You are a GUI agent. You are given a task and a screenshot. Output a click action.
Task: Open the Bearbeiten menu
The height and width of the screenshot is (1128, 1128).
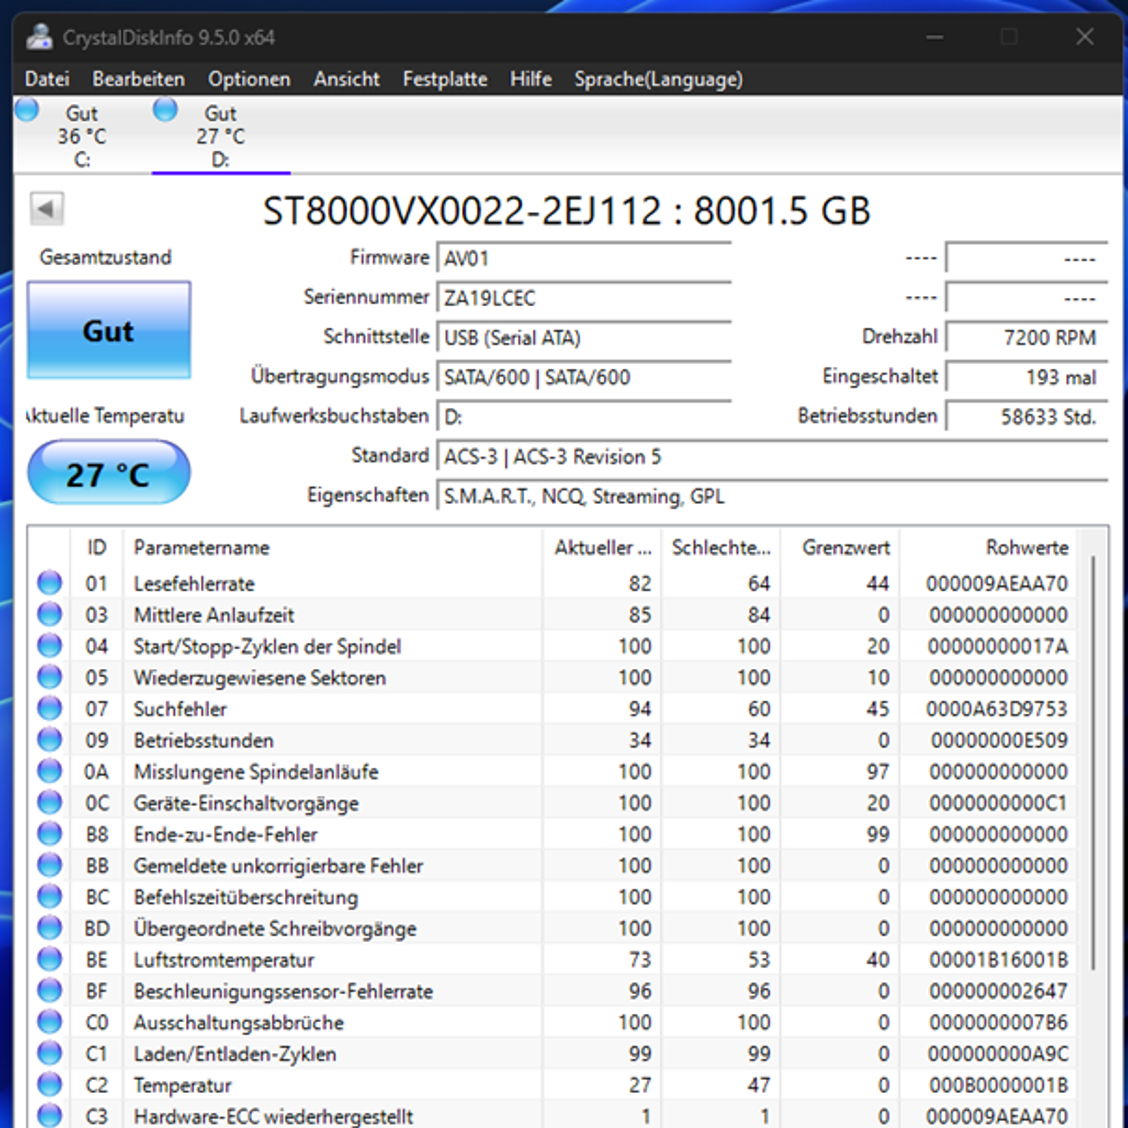[138, 79]
